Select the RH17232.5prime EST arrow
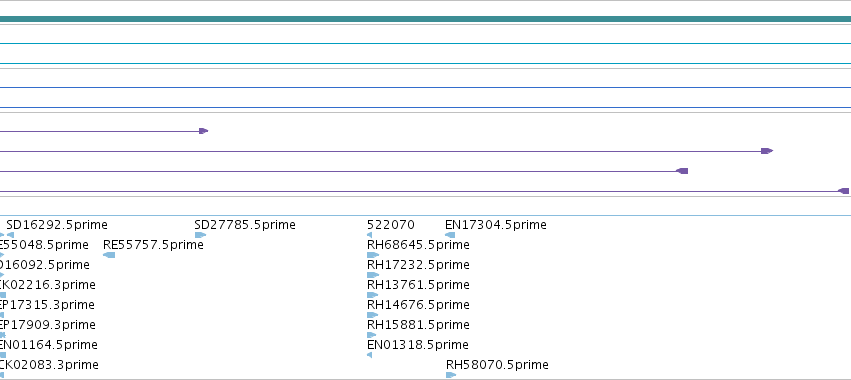The width and height of the screenshot is (851, 380). (373, 275)
